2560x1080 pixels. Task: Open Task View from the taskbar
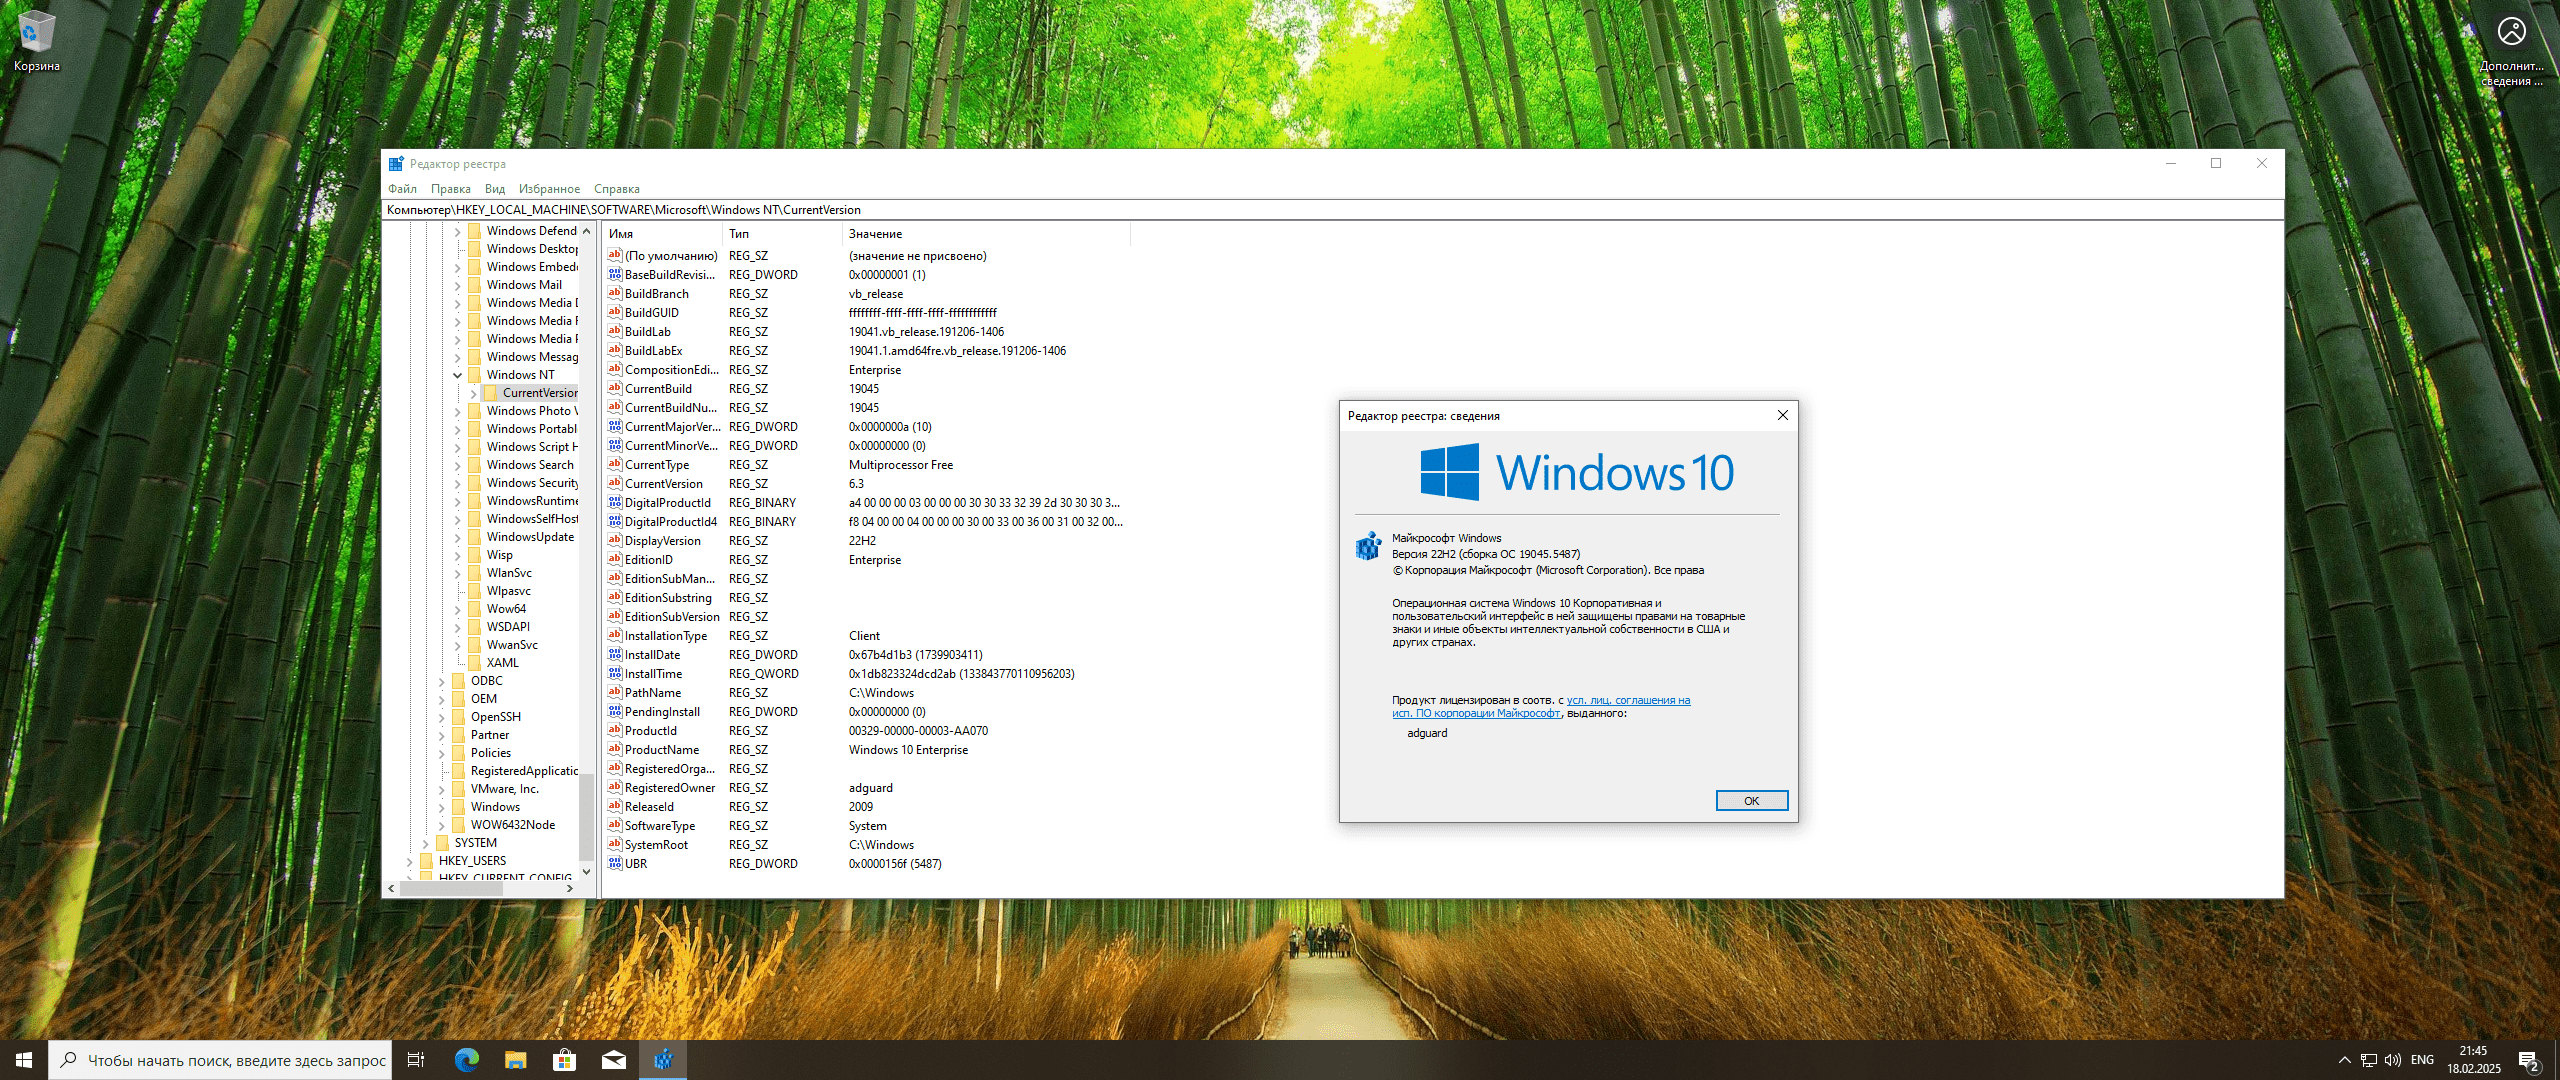click(416, 1060)
